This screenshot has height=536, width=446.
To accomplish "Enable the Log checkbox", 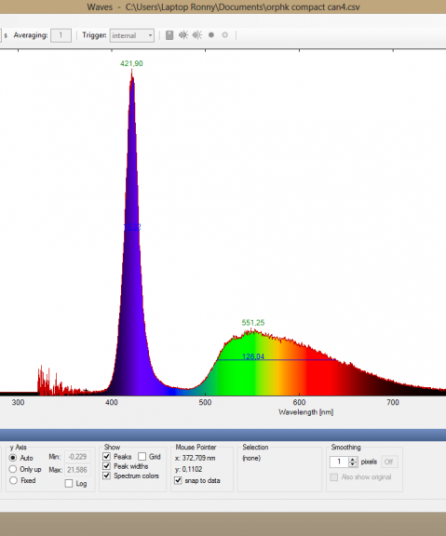I will pyautogui.click(x=69, y=483).
